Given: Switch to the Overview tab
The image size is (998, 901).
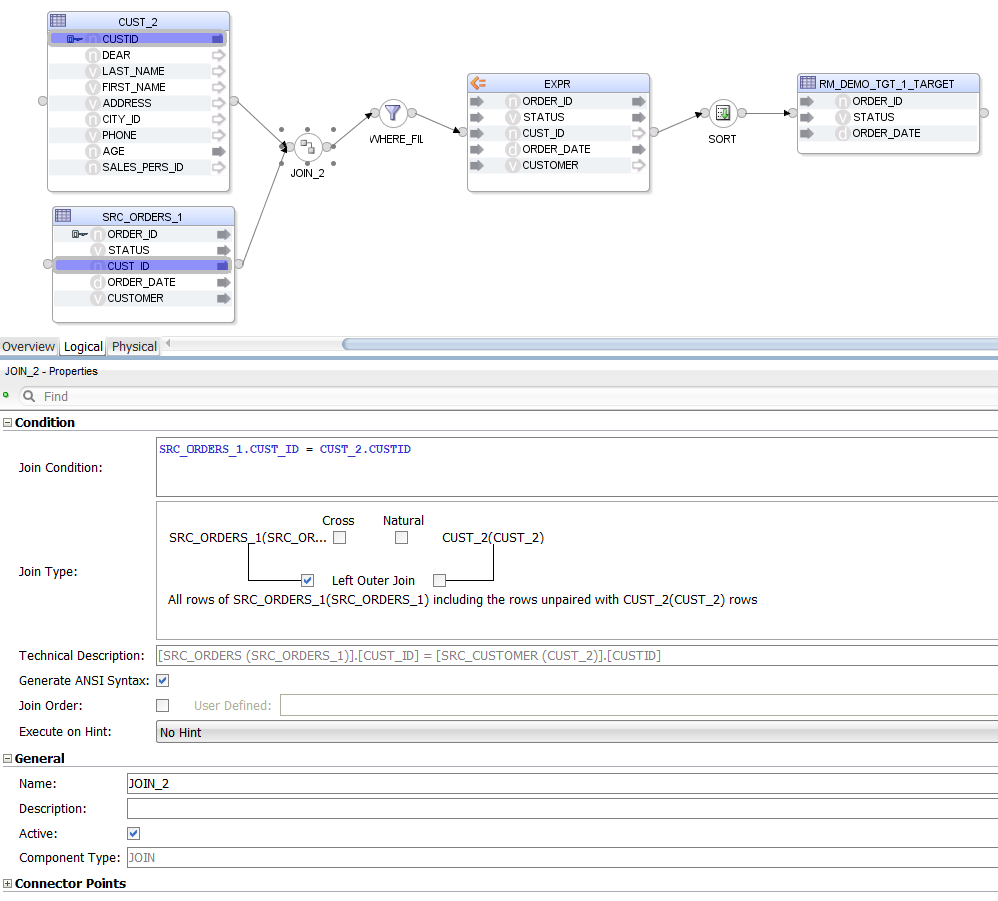Looking at the screenshot, I should pos(29,347).
